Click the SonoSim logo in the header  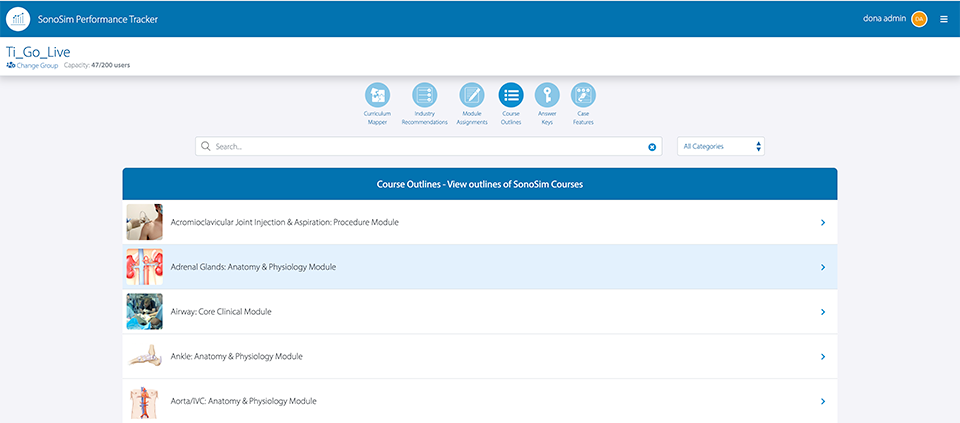pos(18,19)
